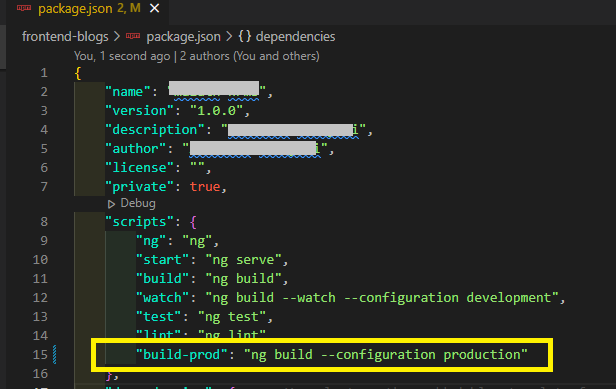Click the Debug play triangle icon
This screenshot has width=616, height=389.
(x=111, y=204)
